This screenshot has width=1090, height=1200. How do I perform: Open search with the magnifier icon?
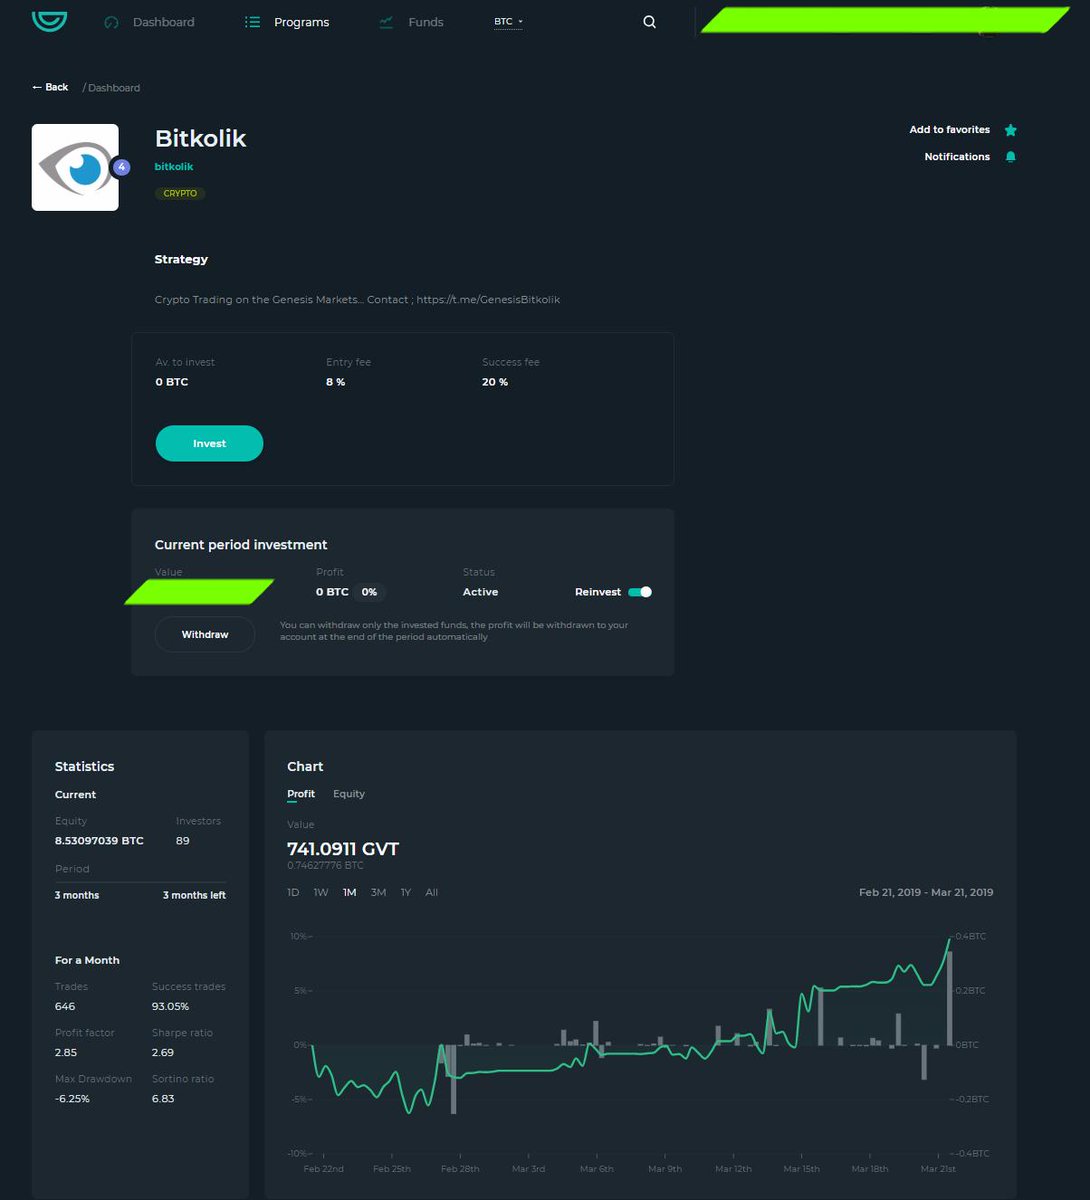pos(649,22)
